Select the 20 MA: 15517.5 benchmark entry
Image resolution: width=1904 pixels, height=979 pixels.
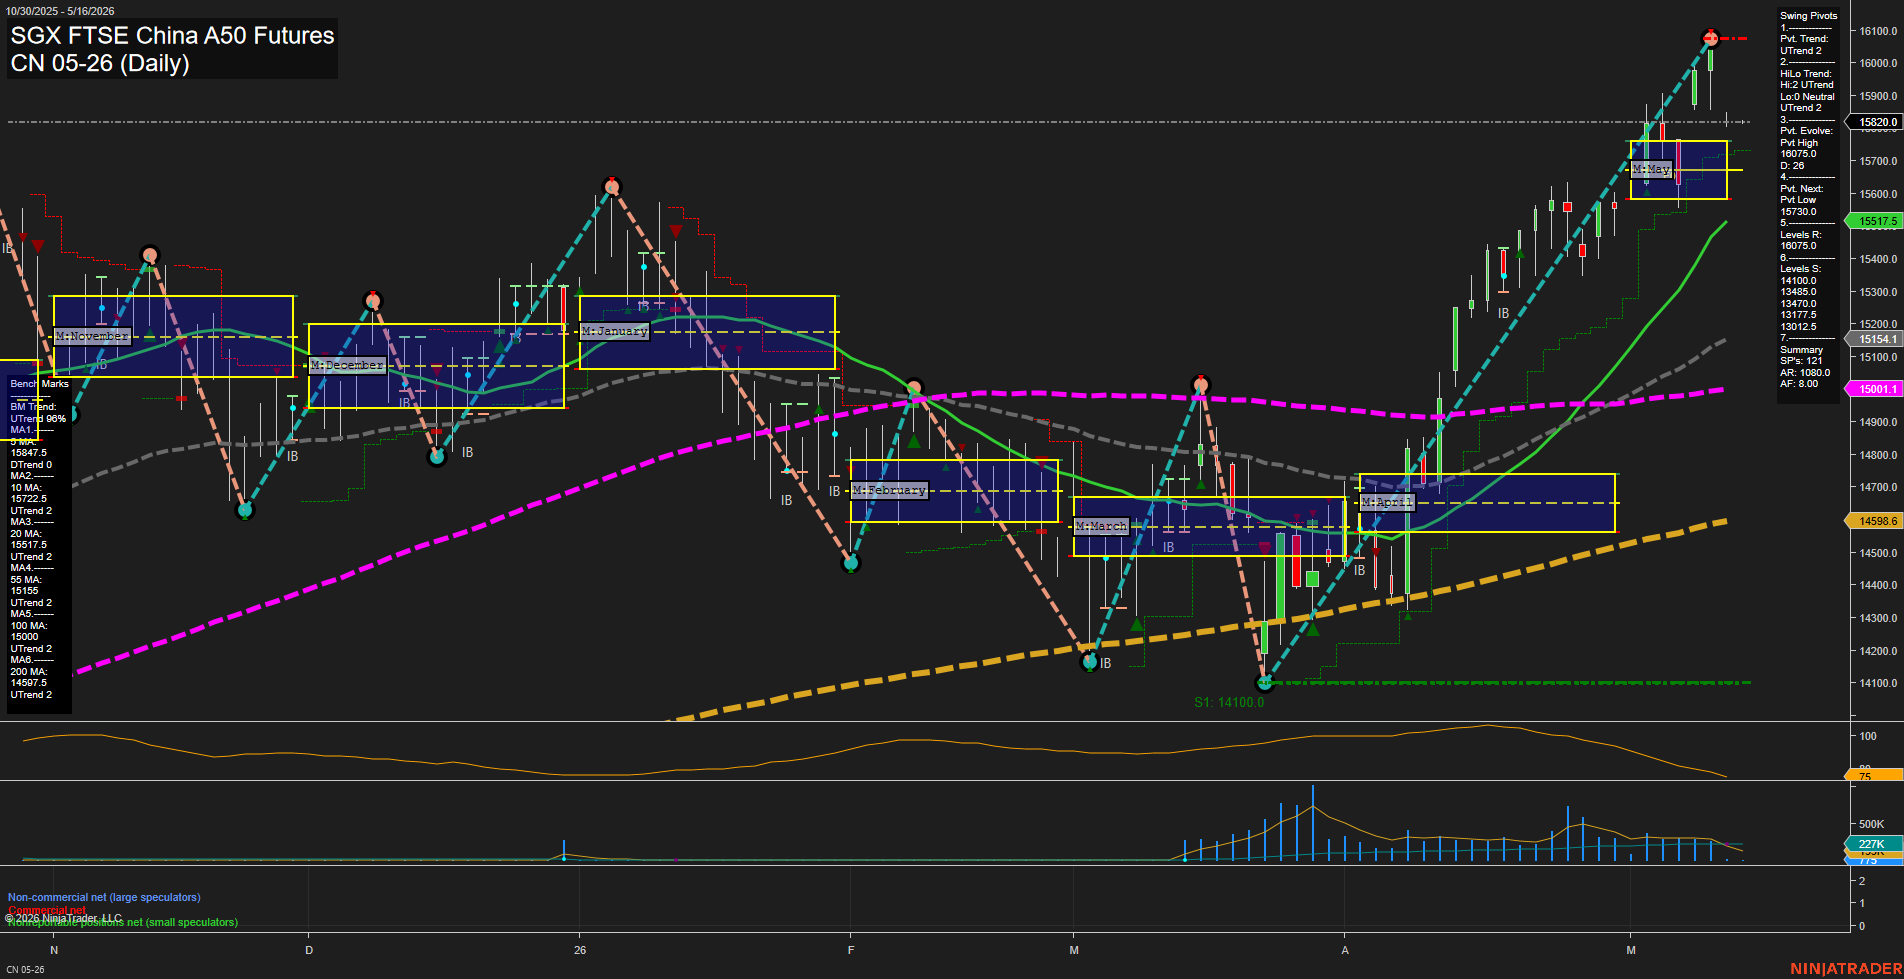(29, 539)
